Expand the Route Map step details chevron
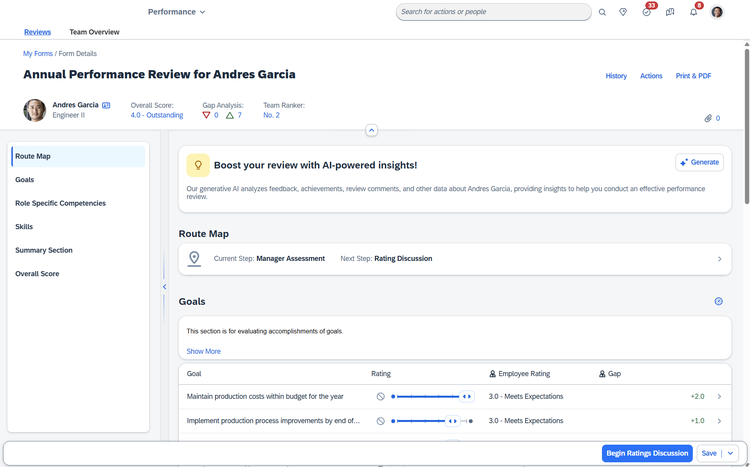The width and height of the screenshot is (750, 467). [719, 259]
